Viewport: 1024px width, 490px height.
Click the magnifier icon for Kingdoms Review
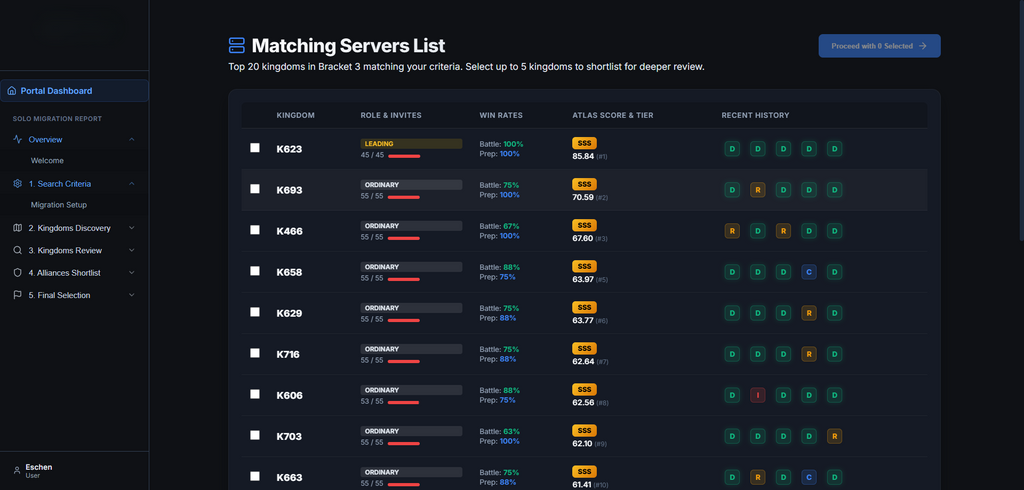point(18,250)
